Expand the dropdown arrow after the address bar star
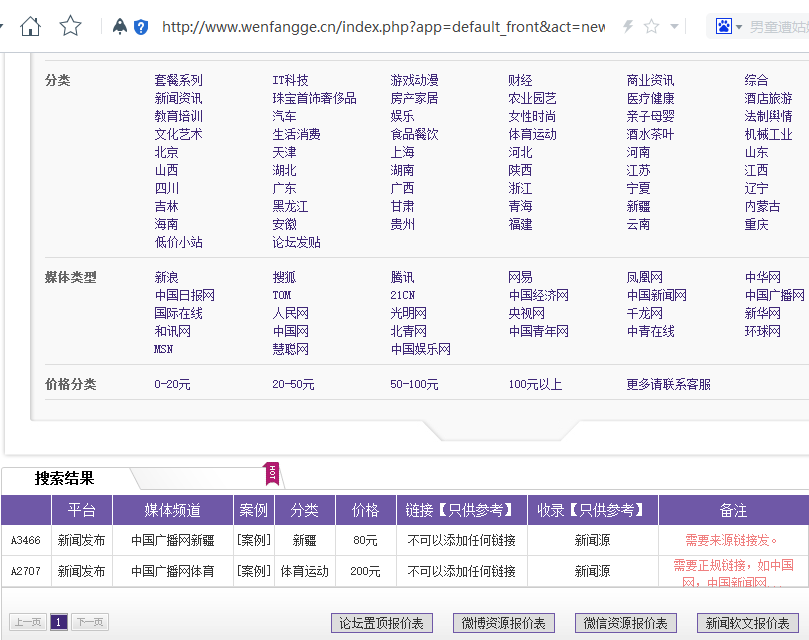809x640 pixels. [x=674, y=26]
